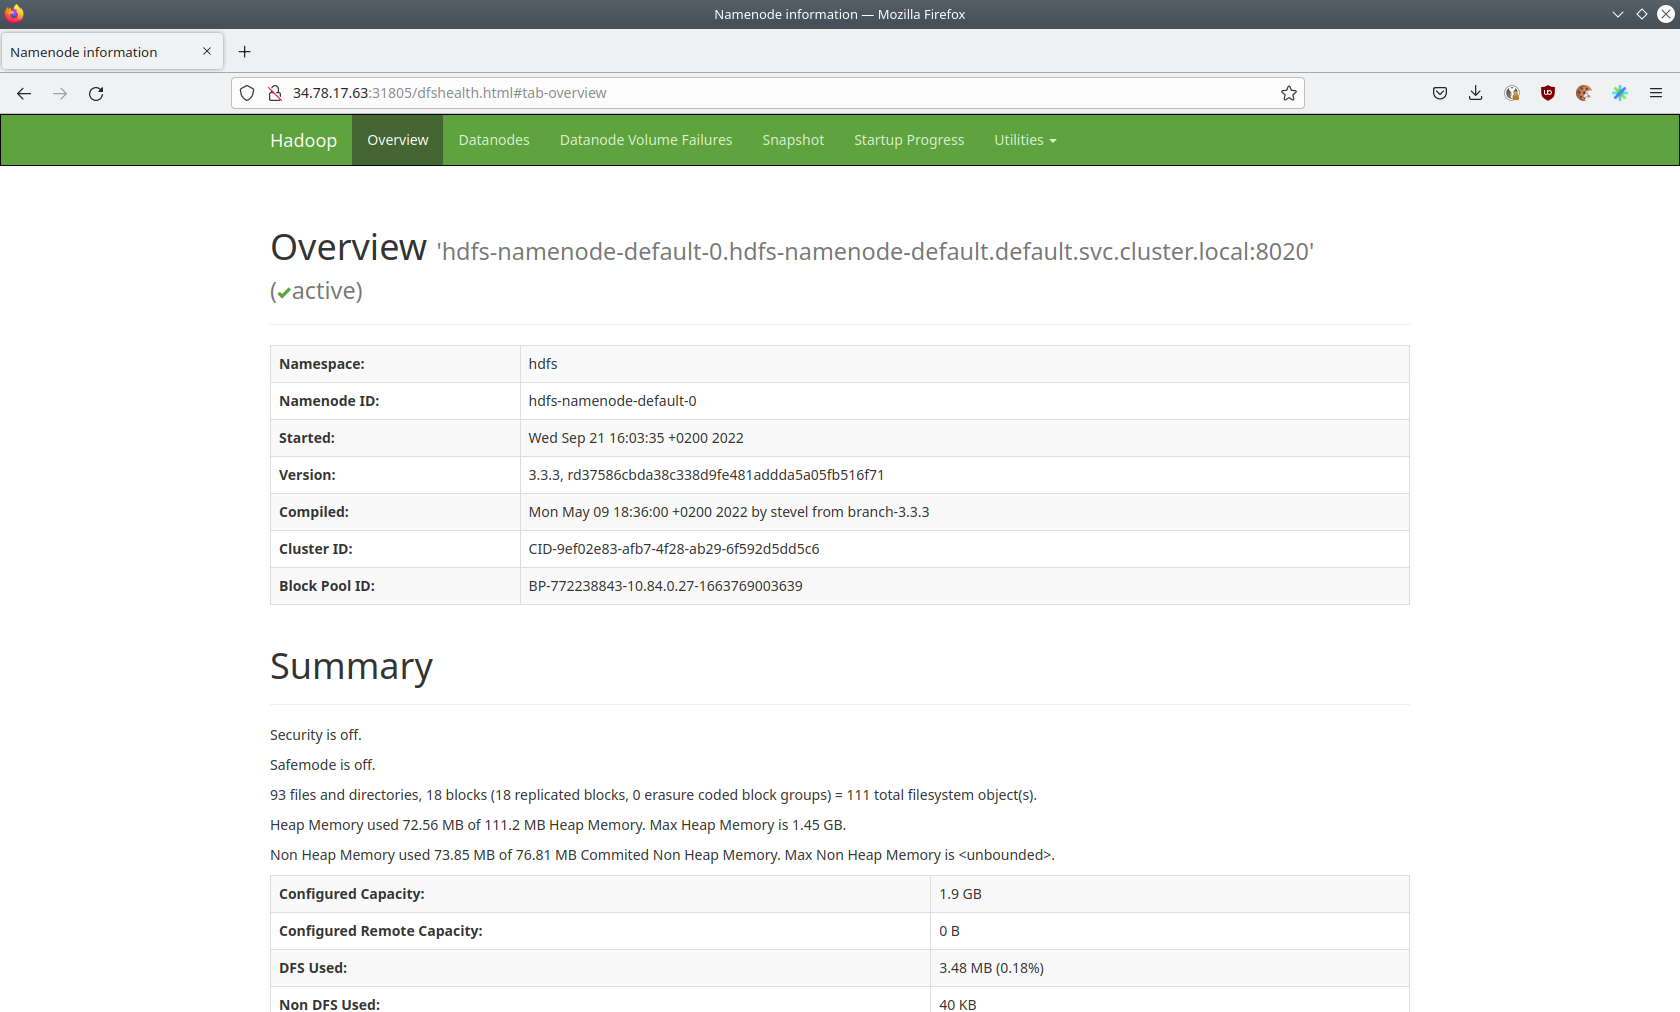1680x1012 pixels.
Task: Open a new browser tab
Action: pos(245,51)
